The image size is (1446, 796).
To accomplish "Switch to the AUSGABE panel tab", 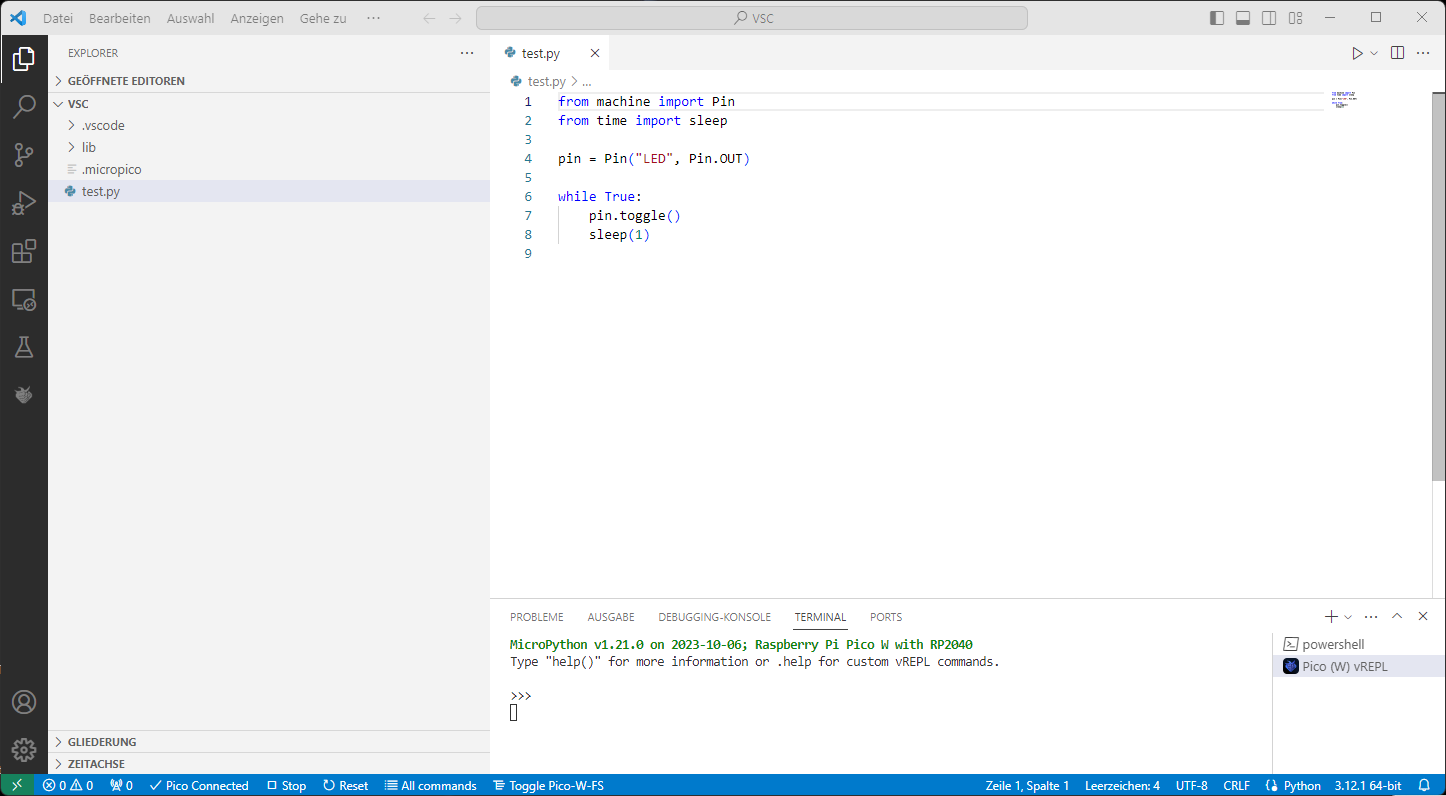I will [x=610, y=617].
